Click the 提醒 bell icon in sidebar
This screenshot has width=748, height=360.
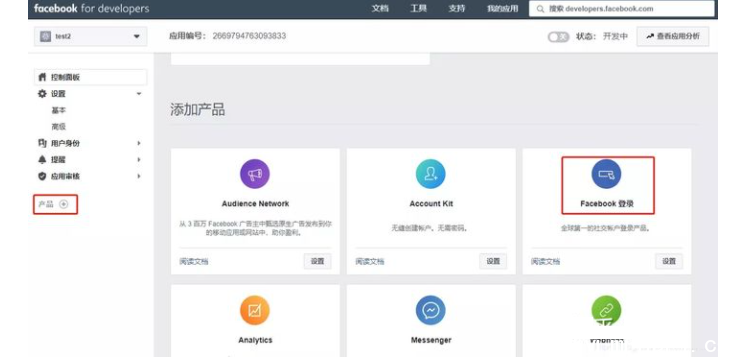42,160
